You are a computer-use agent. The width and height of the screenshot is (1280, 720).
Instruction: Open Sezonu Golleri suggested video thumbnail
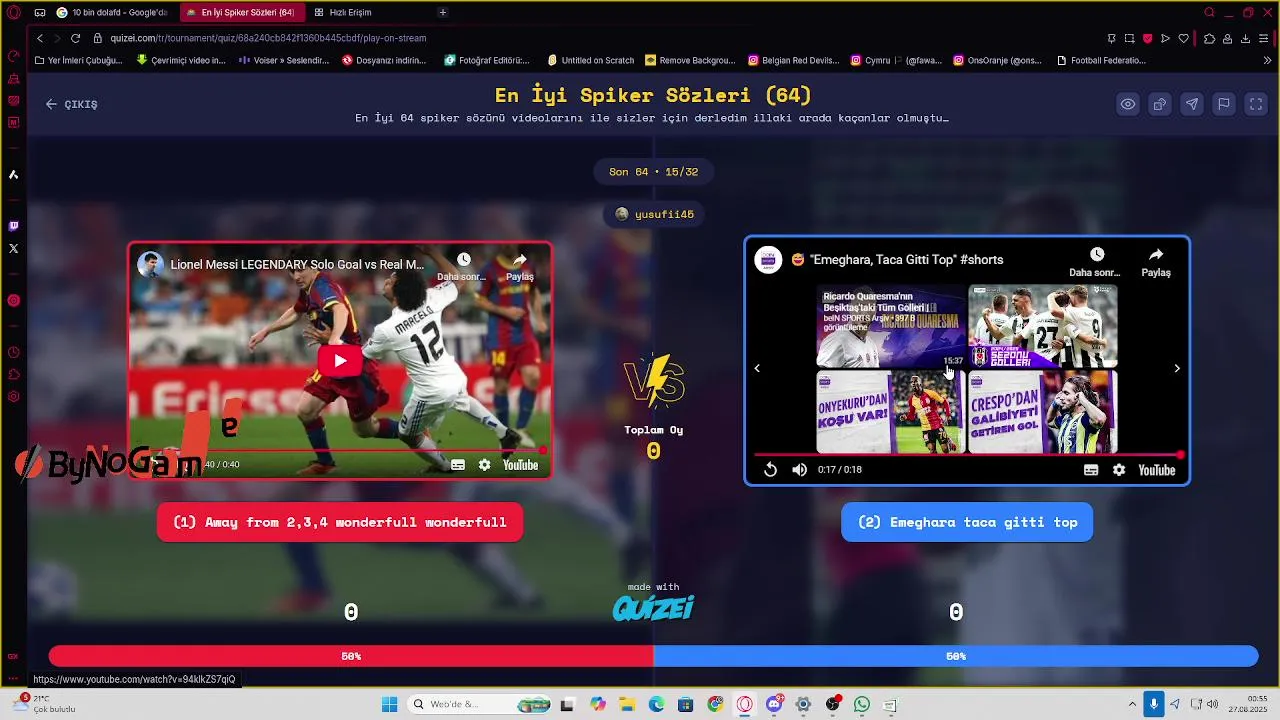click(1043, 327)
